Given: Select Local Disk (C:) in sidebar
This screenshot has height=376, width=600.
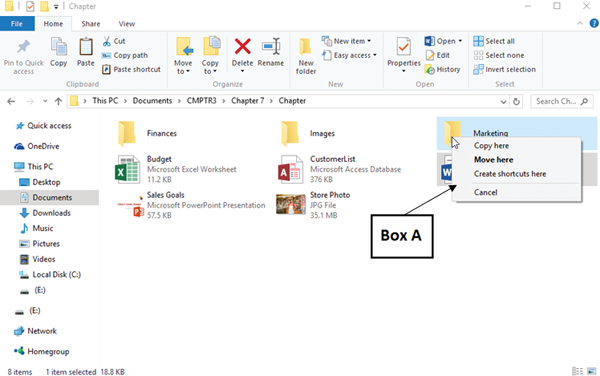Looking at the screenshot, I should pos(50,275).
